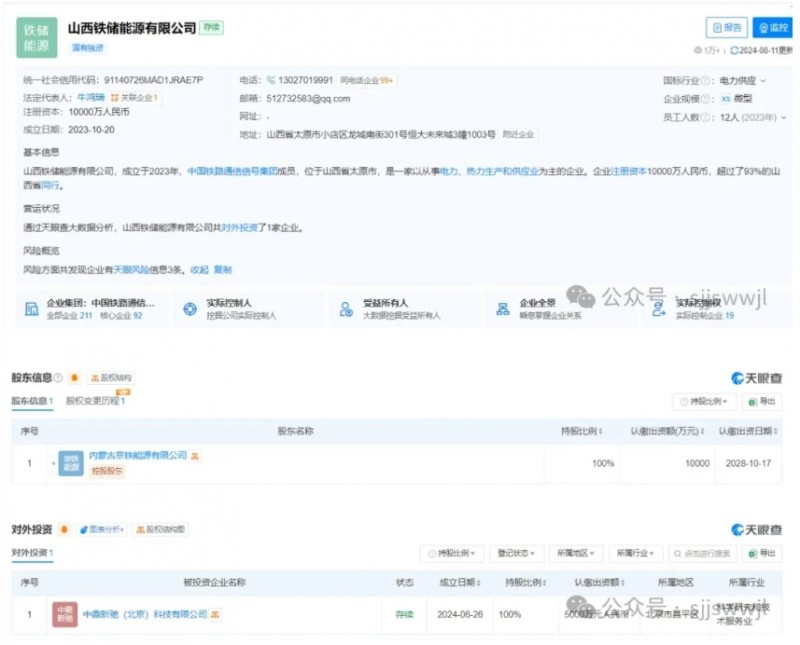Image resolution: width=800 pixels, height=645 pixels.
Task: Expand the 所属行业 filter dropdown
Action: coord(635,553)
